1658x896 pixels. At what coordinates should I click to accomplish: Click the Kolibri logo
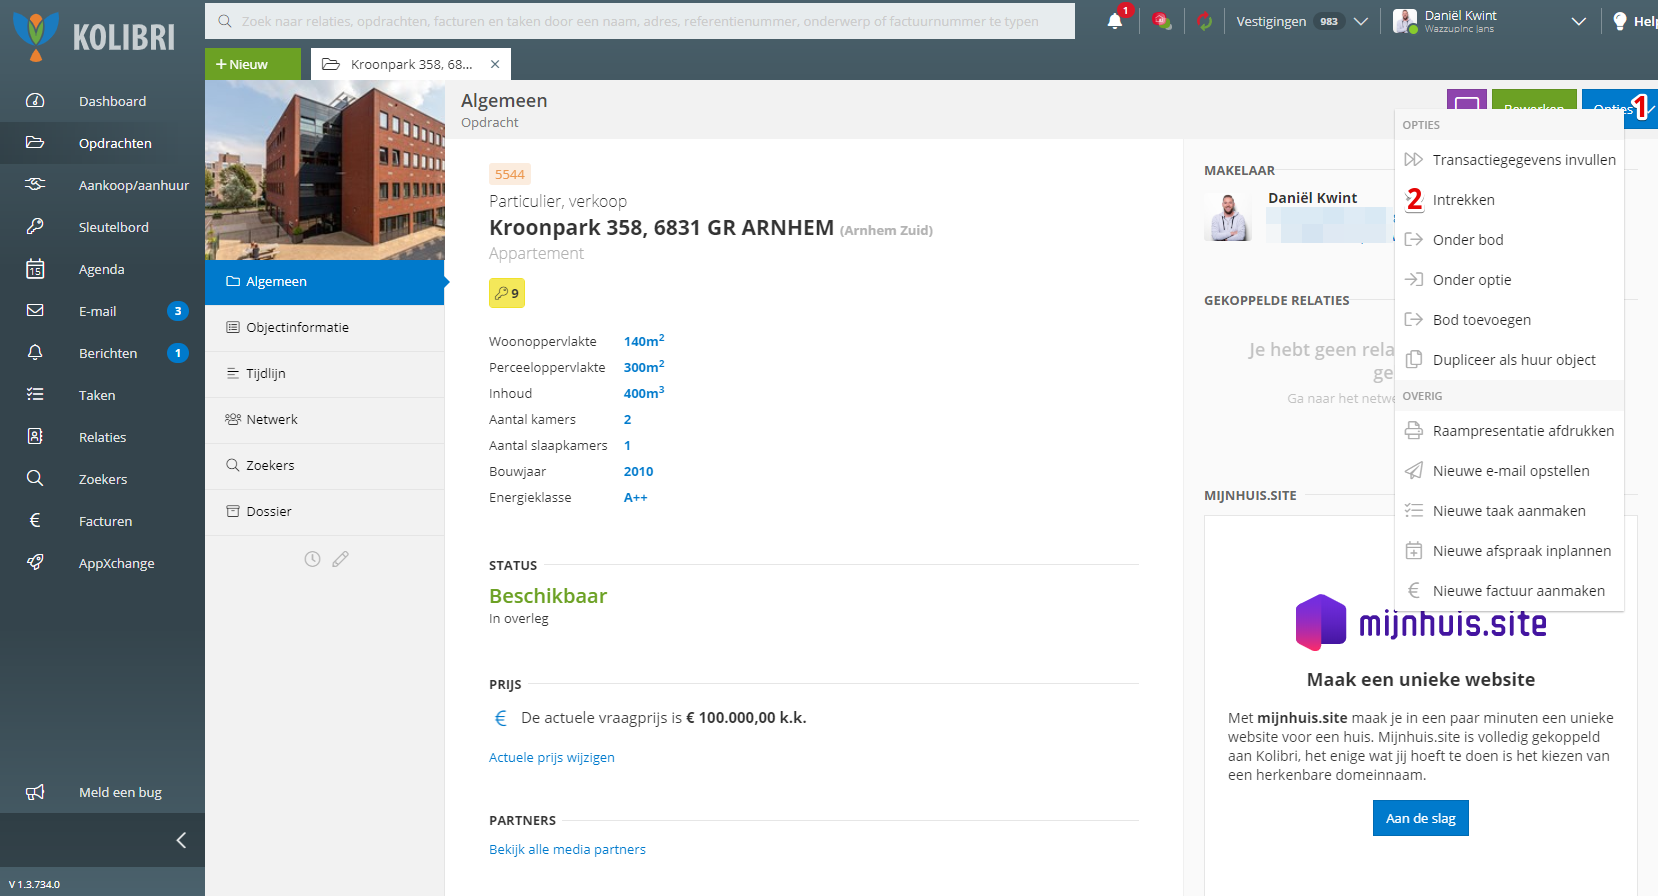(95, 37)
